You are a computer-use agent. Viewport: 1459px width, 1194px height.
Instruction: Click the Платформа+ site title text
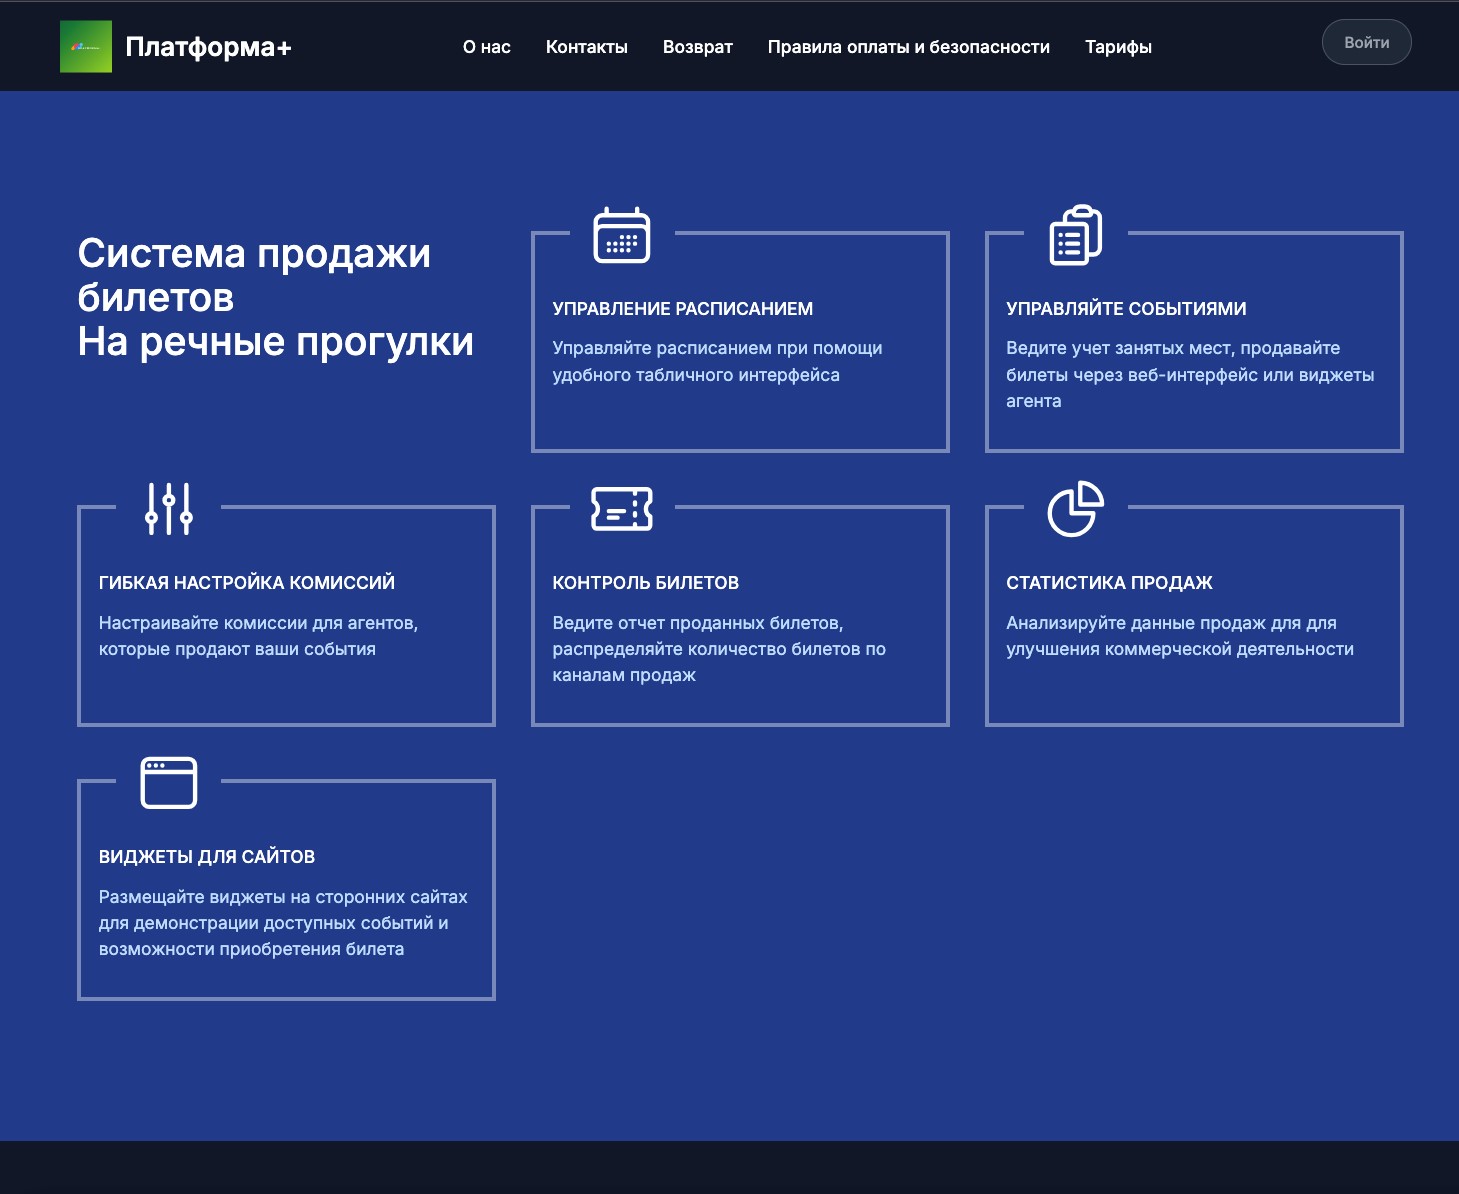pyautogui.click(x=209, y=46)
